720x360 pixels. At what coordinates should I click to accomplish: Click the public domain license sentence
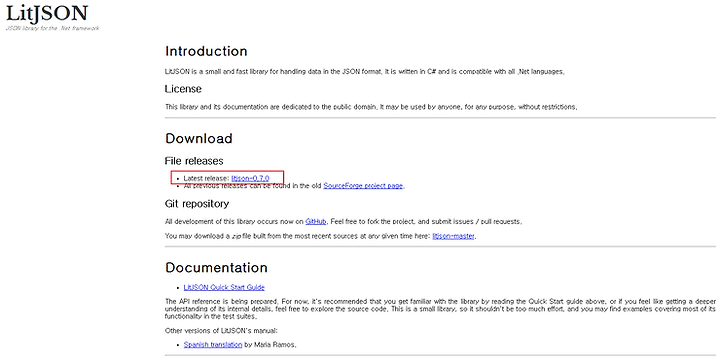[371, 107]
